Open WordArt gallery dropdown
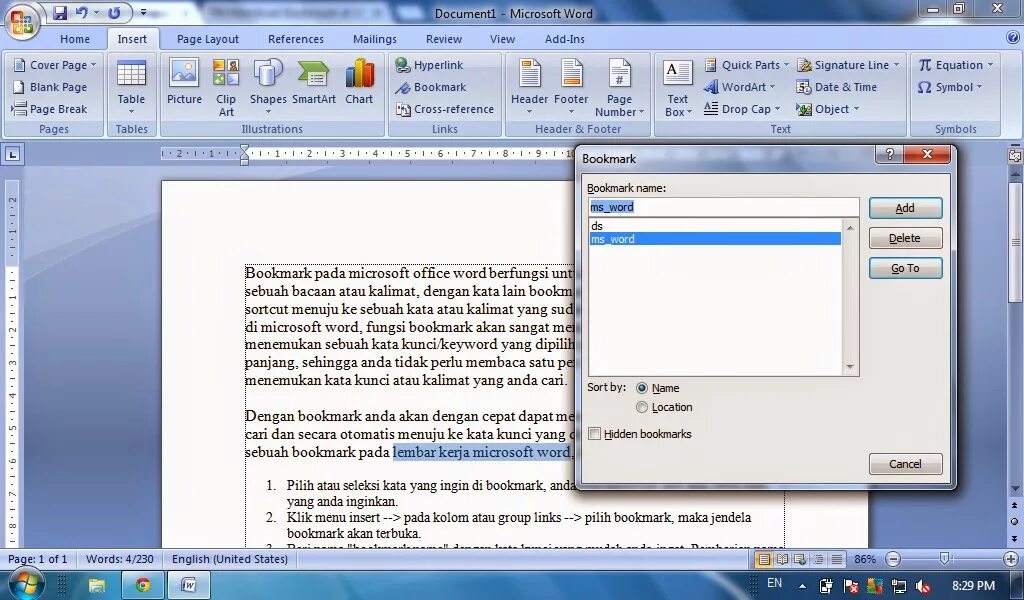The image size is (1024, 600). click(x=739, y=87)
